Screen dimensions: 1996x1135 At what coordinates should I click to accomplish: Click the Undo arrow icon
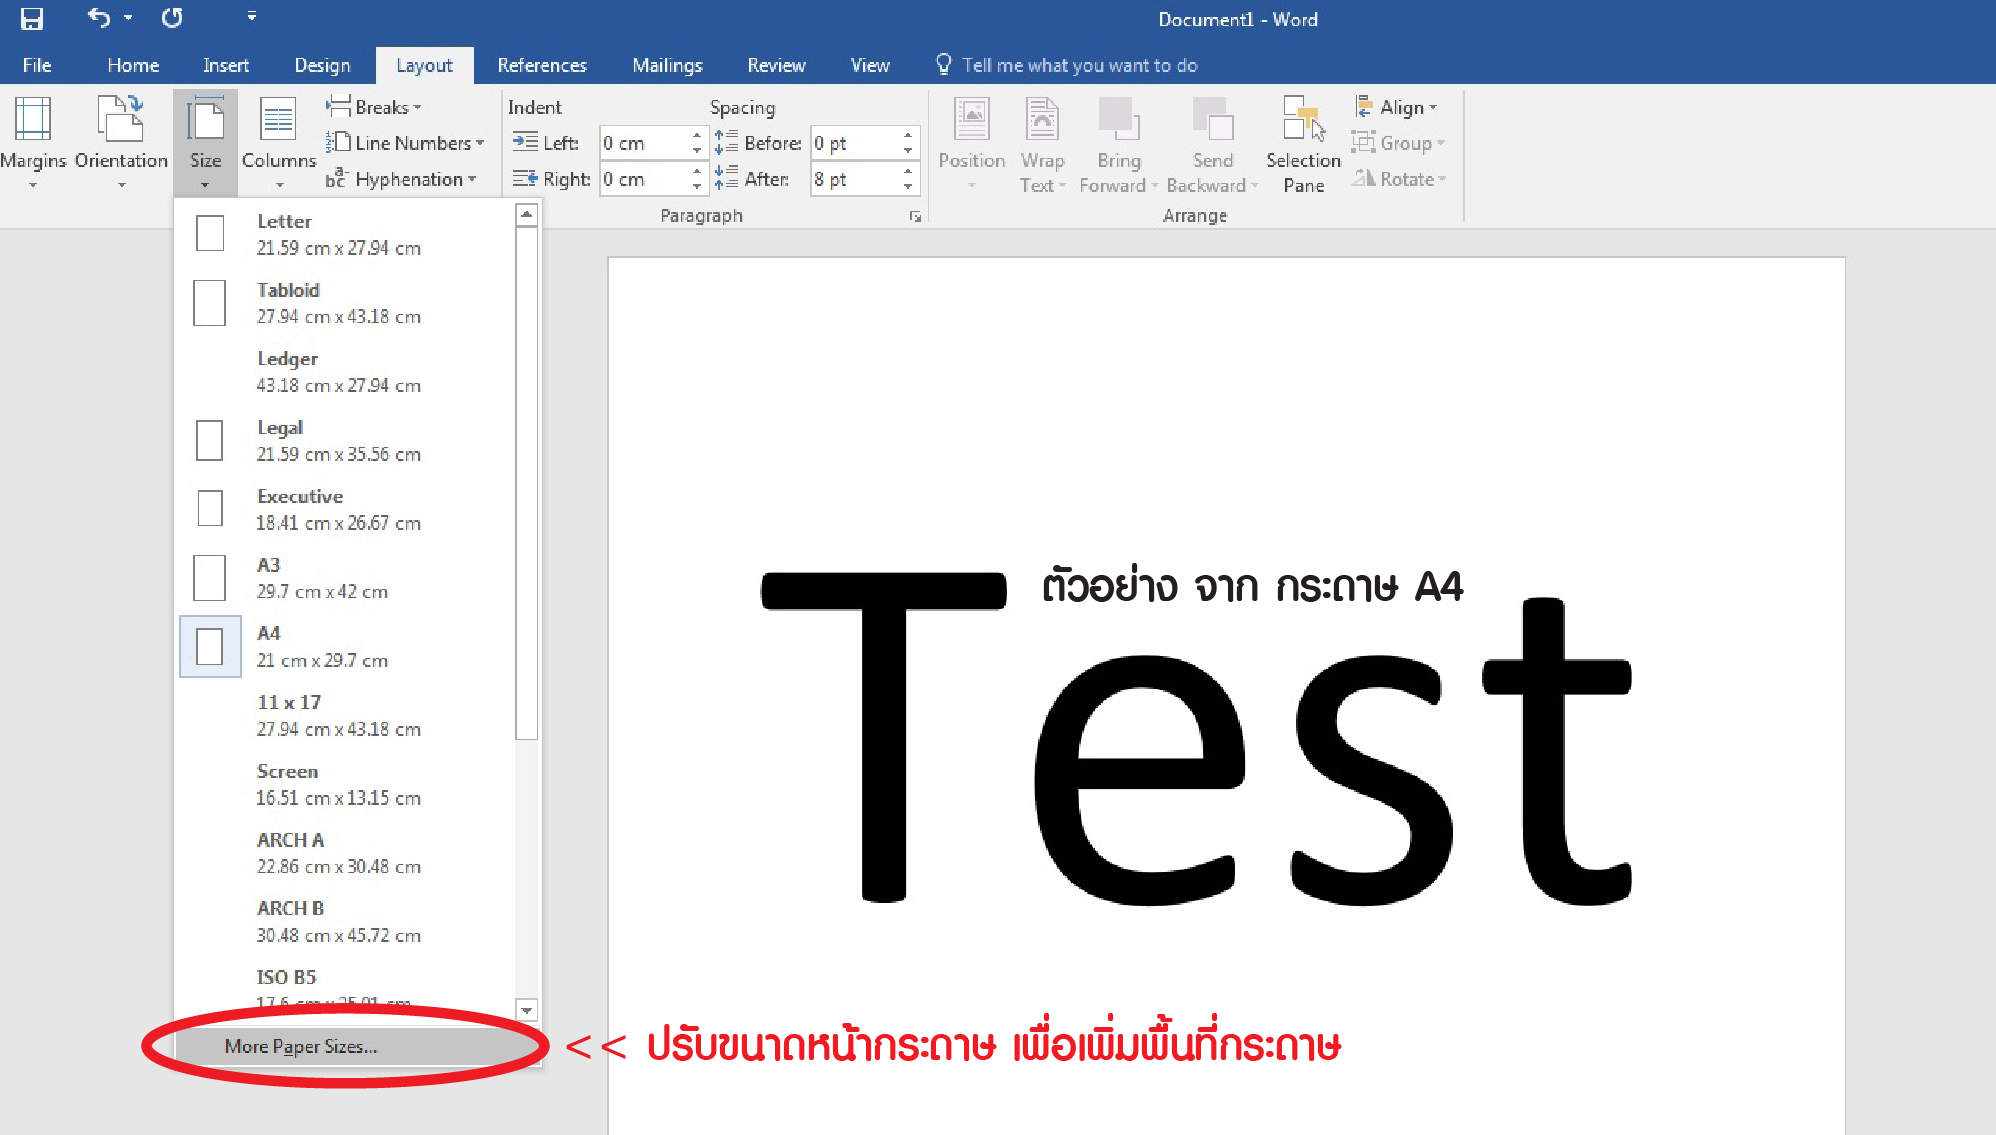[98, 17]
